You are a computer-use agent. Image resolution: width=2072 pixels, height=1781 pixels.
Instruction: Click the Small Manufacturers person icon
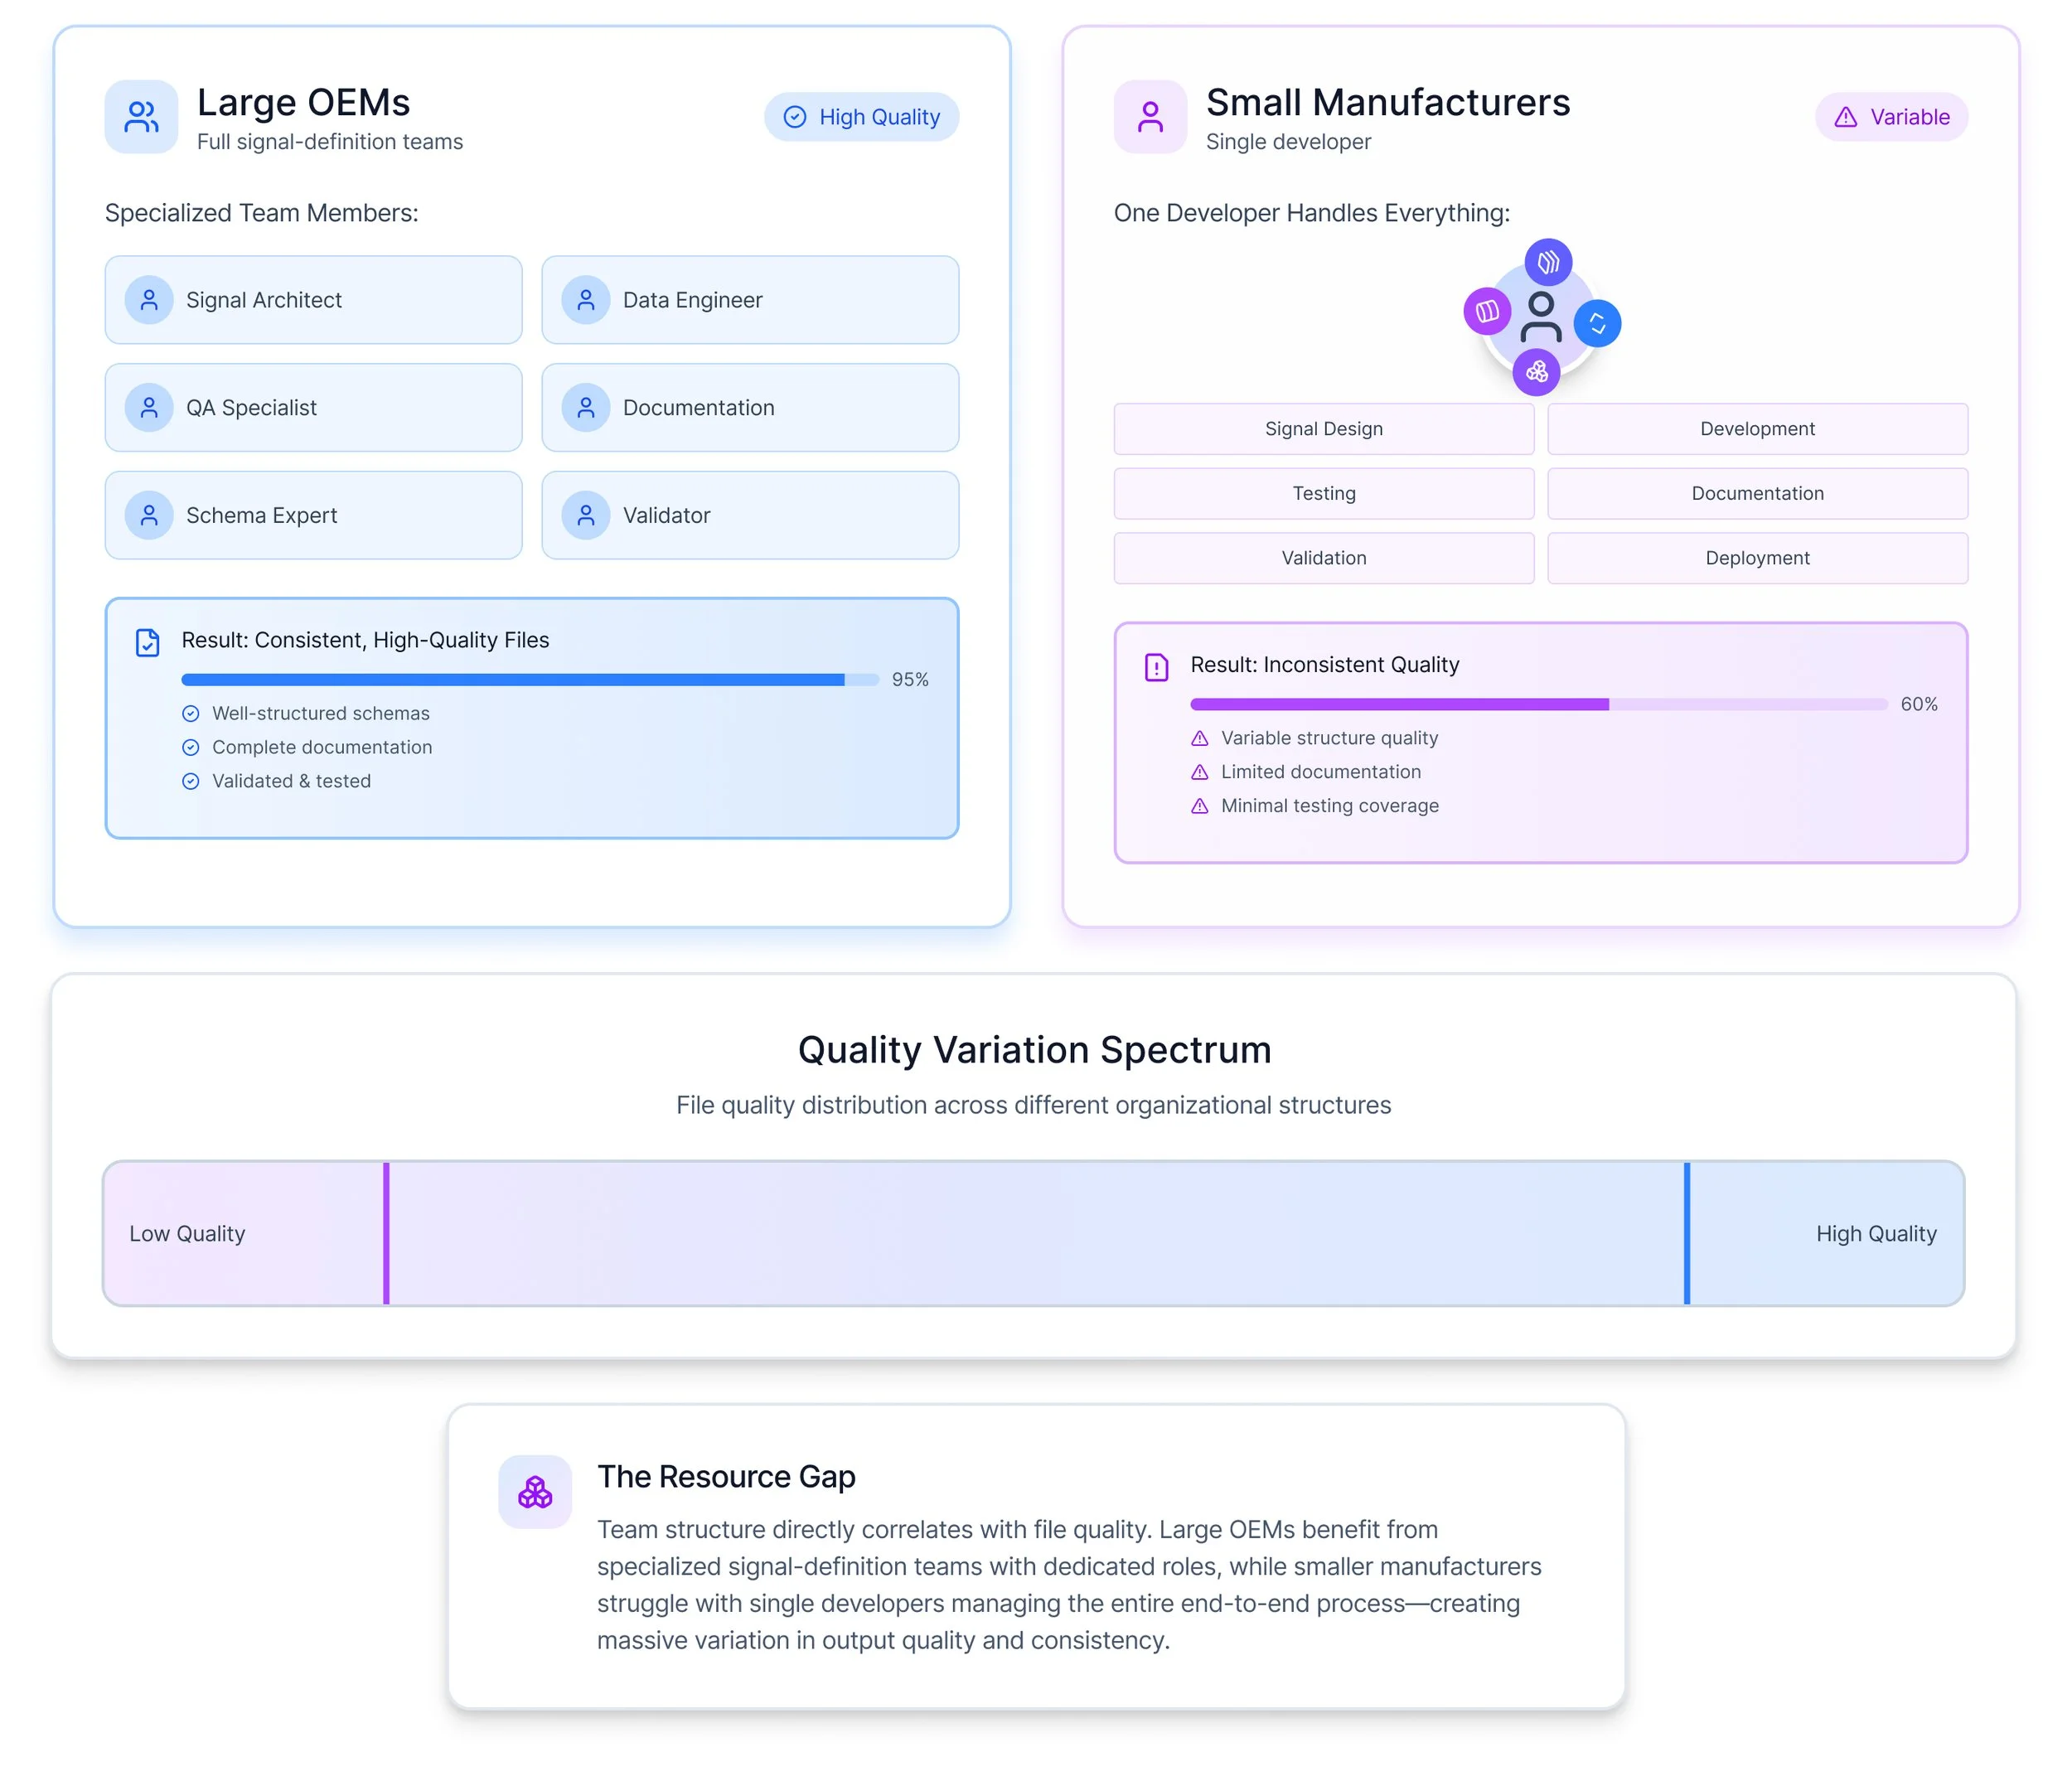pos(1150,117)
